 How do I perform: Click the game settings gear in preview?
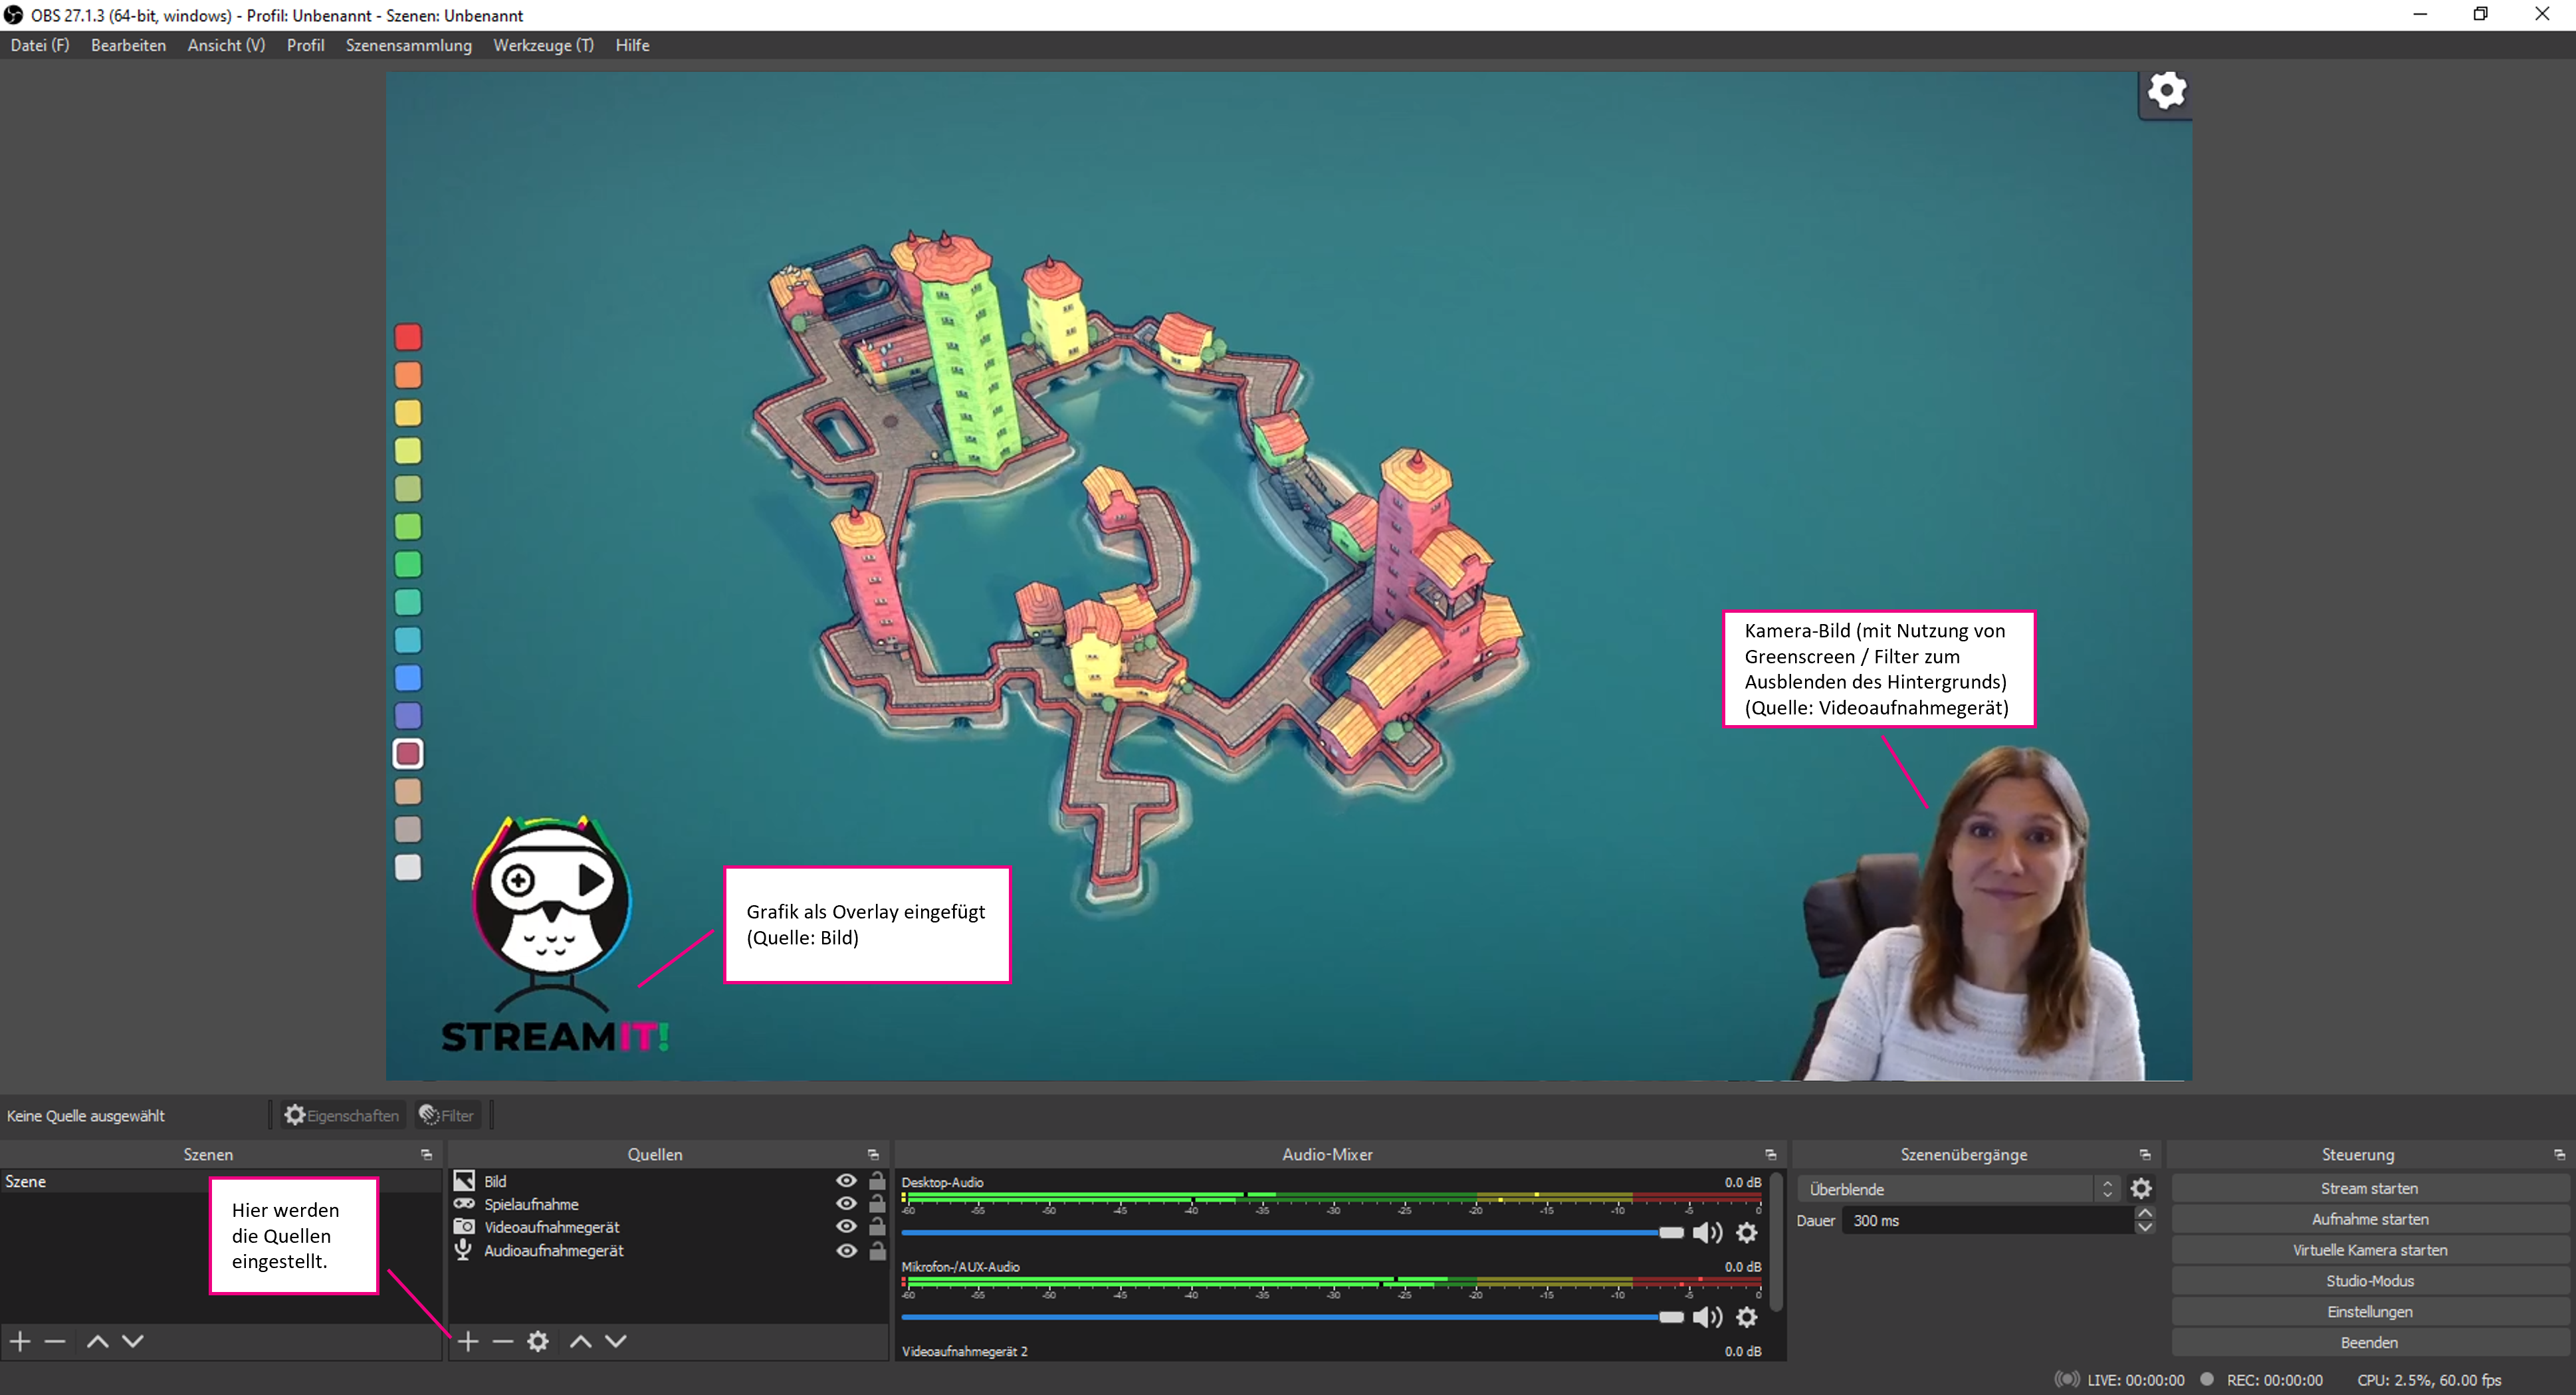(x=2167, y=91)
